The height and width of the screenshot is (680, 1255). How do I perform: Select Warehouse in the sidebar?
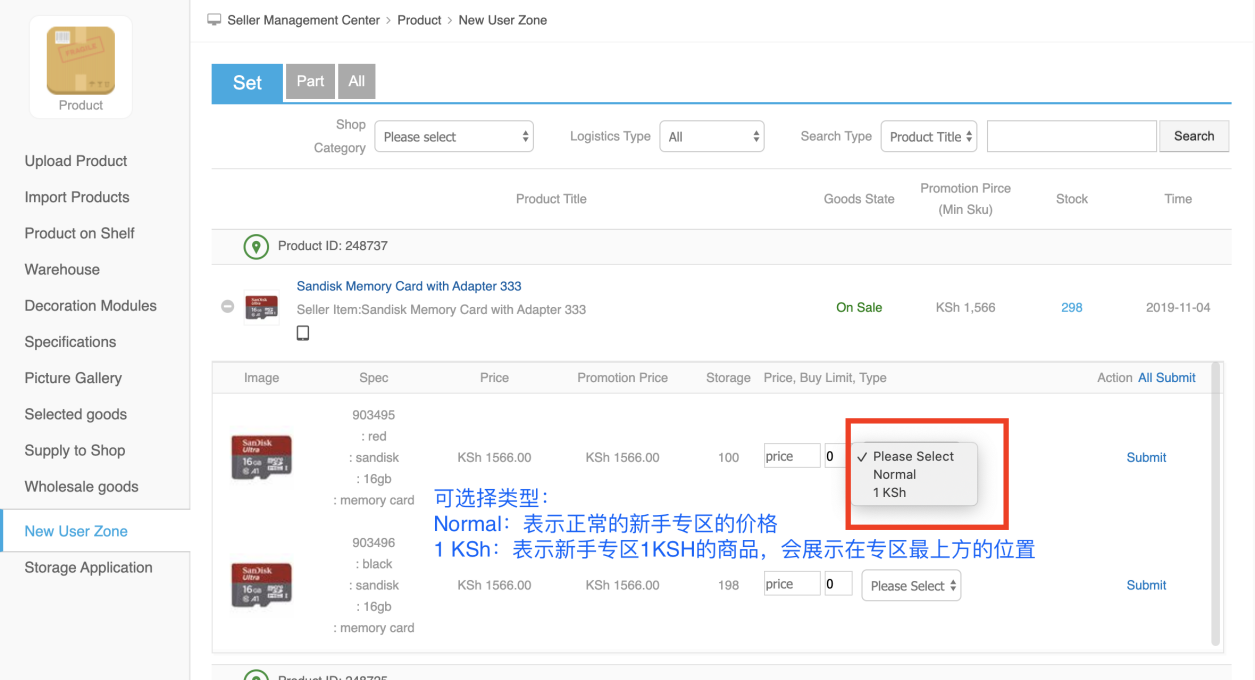tap(62, 269)
